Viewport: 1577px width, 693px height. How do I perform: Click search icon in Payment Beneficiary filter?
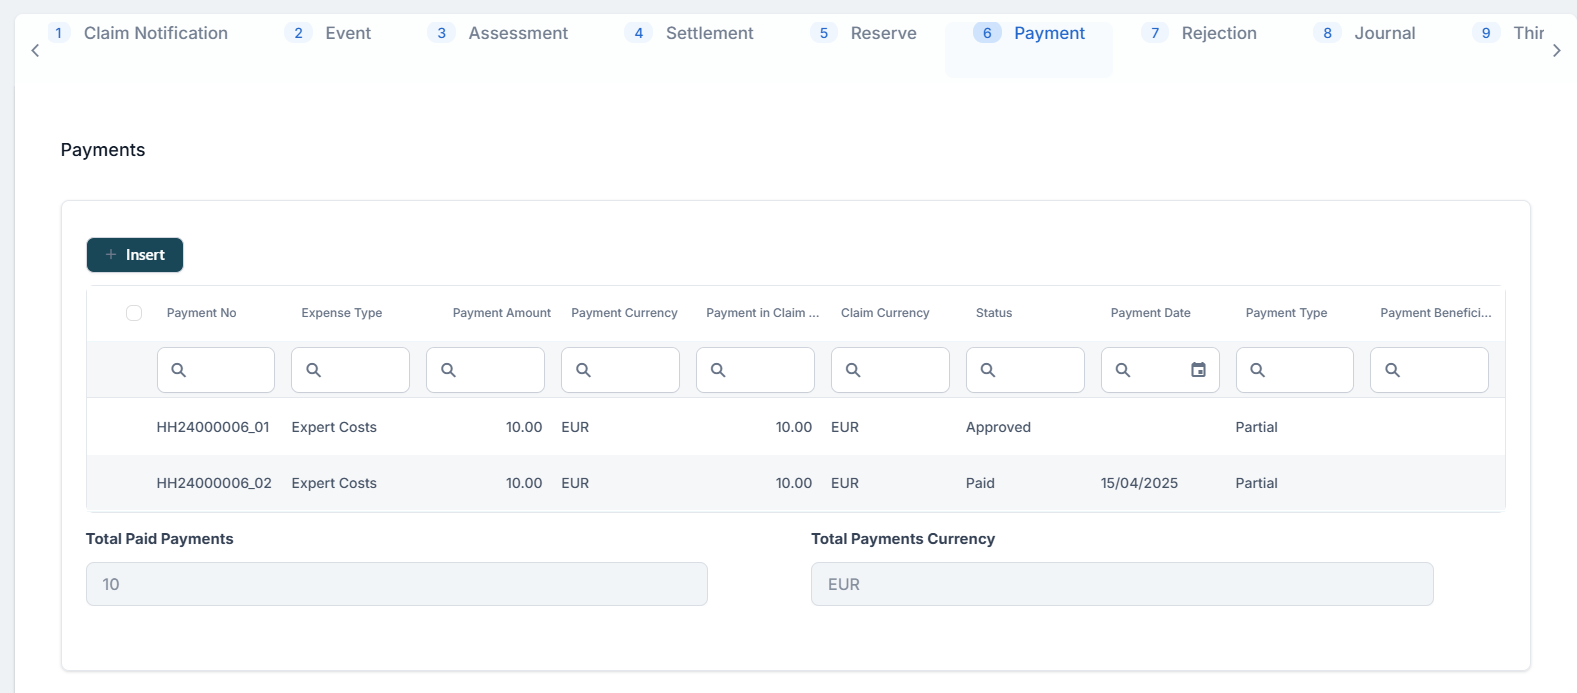point(1392,370)
